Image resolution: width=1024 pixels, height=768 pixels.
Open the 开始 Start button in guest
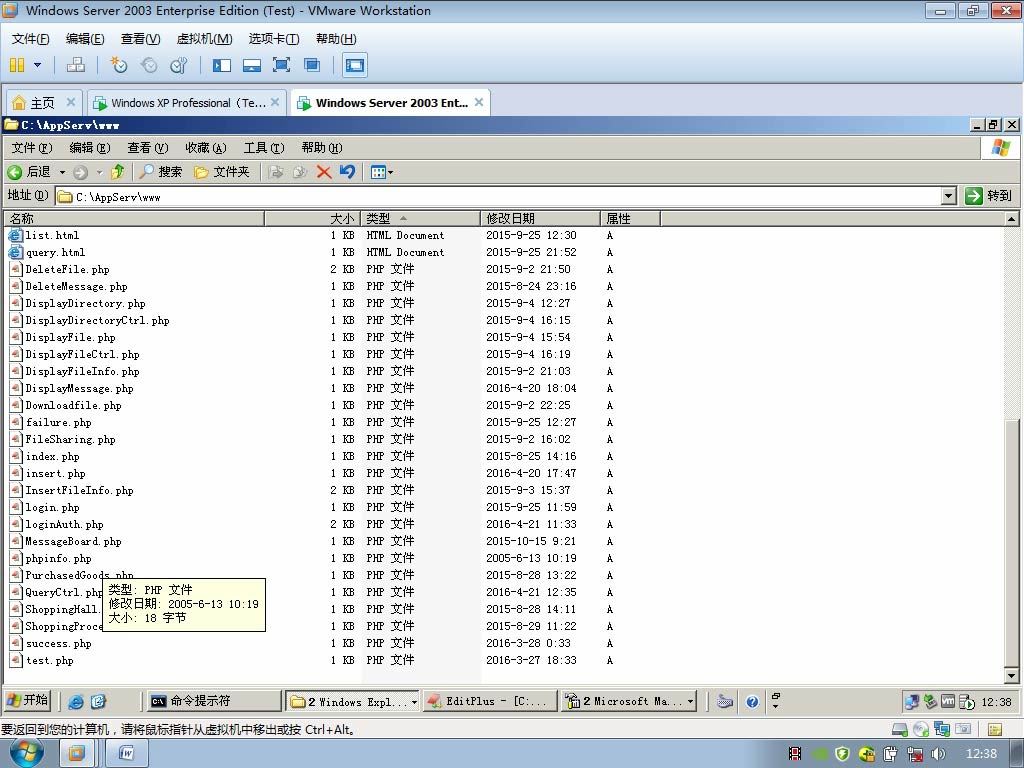[27, 701]
